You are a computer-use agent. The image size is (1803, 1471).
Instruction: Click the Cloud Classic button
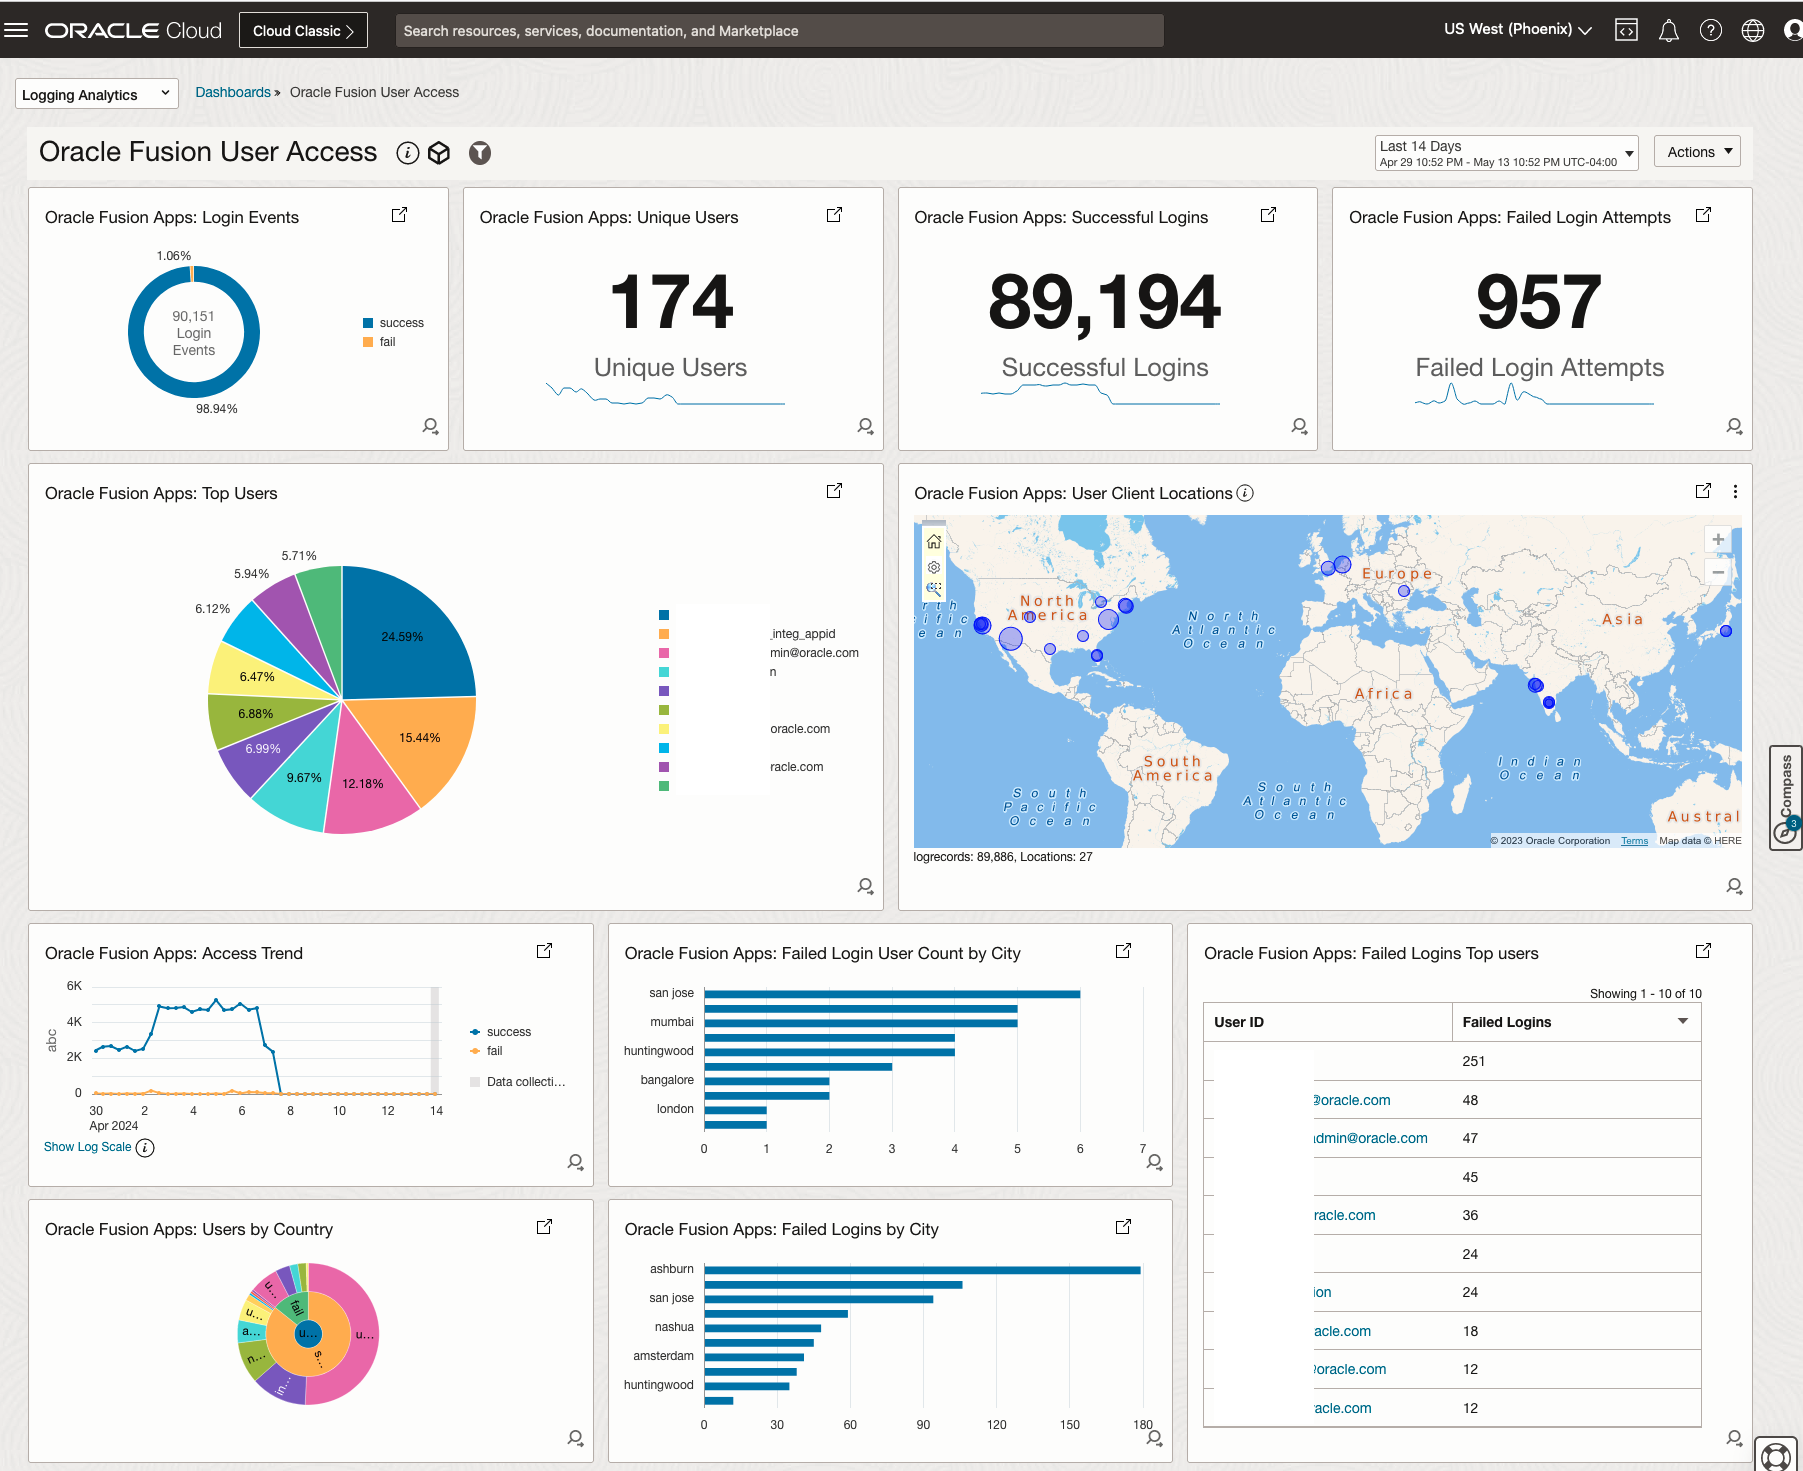(303, 30)
